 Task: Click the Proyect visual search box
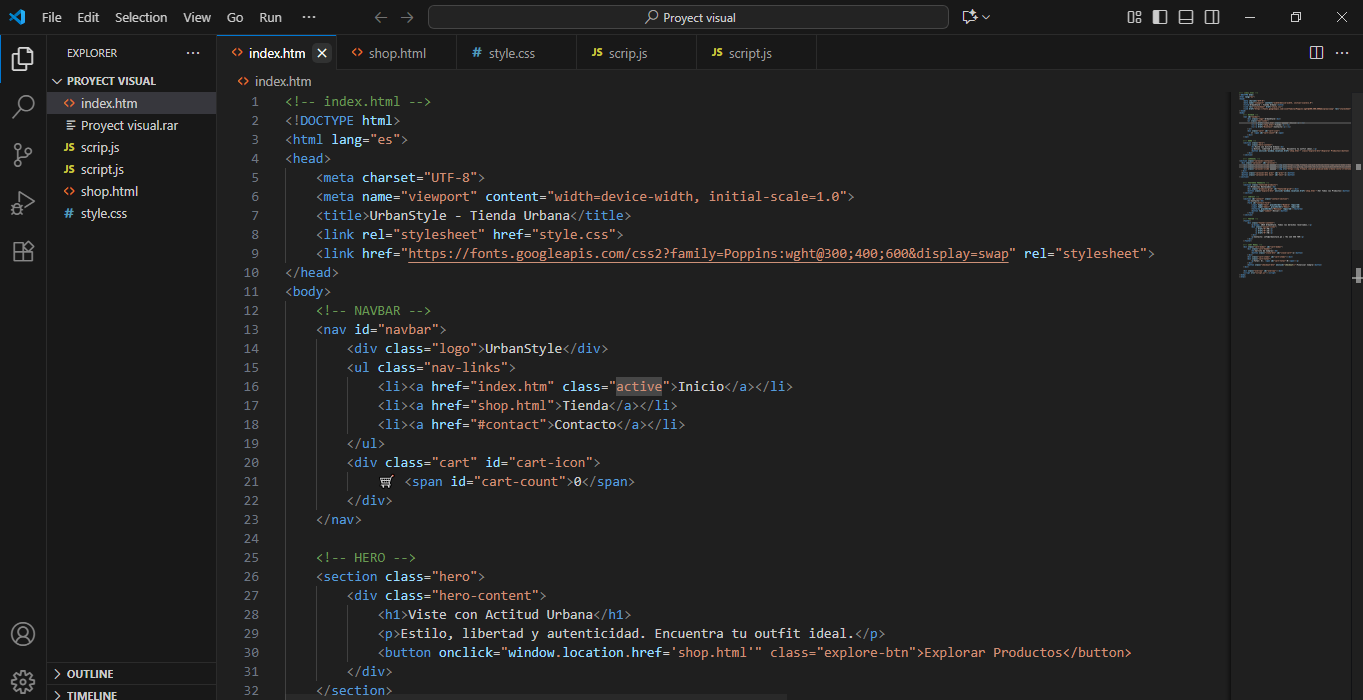[x=688, y=17]
